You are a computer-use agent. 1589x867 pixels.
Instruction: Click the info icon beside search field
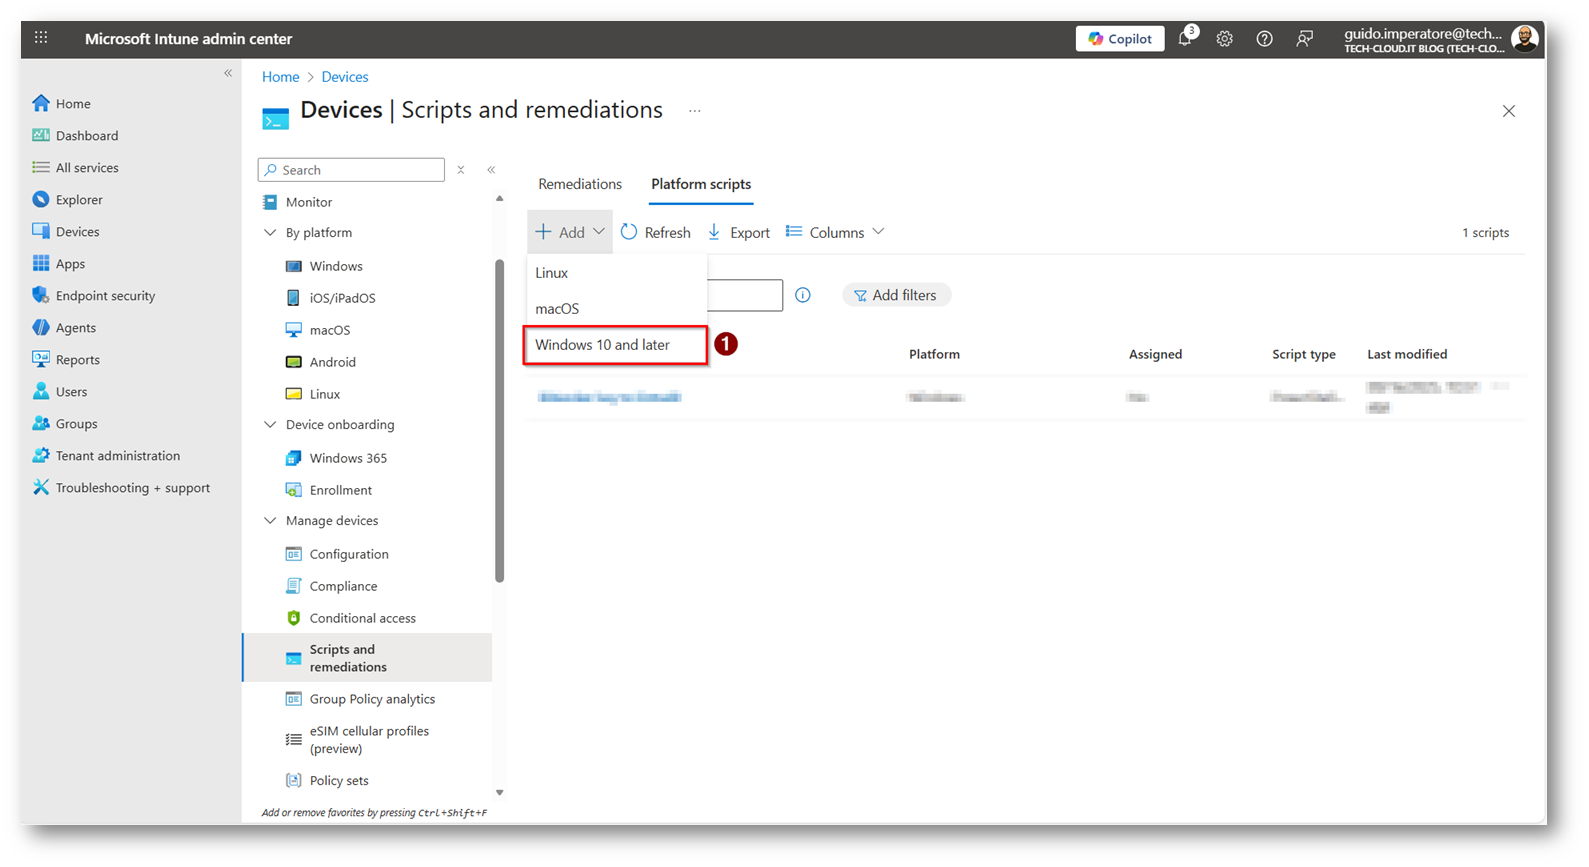tap(802, 295)
